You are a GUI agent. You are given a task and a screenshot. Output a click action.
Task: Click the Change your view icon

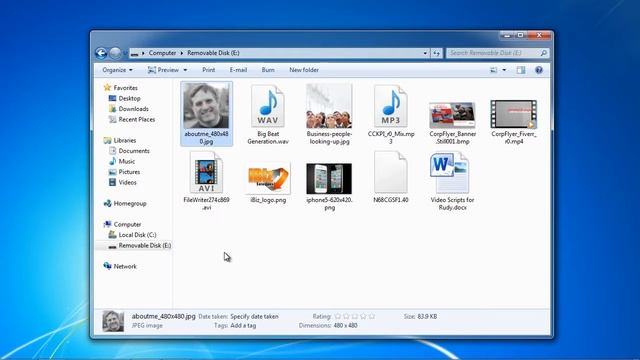pyautogui.click(x=493, y=70)
